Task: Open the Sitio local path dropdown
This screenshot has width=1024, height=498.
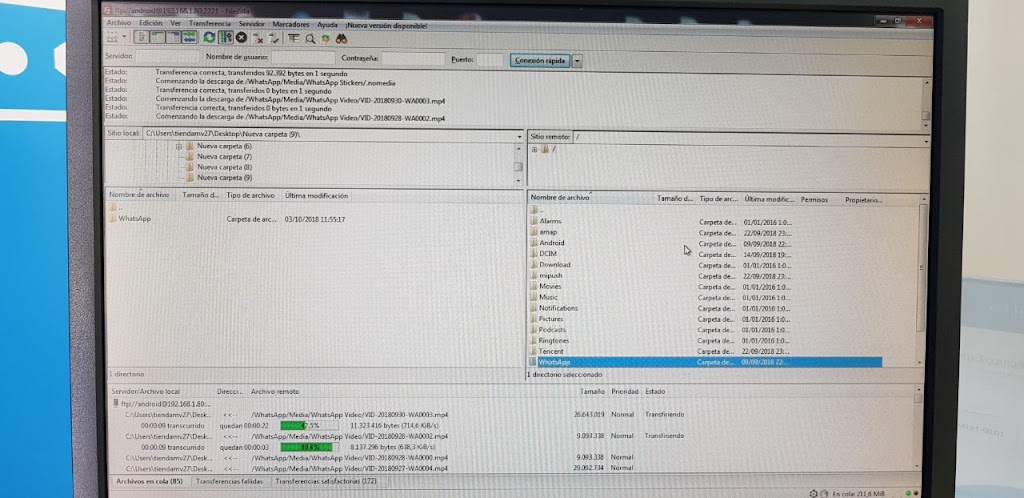Action: click(518, 133)
